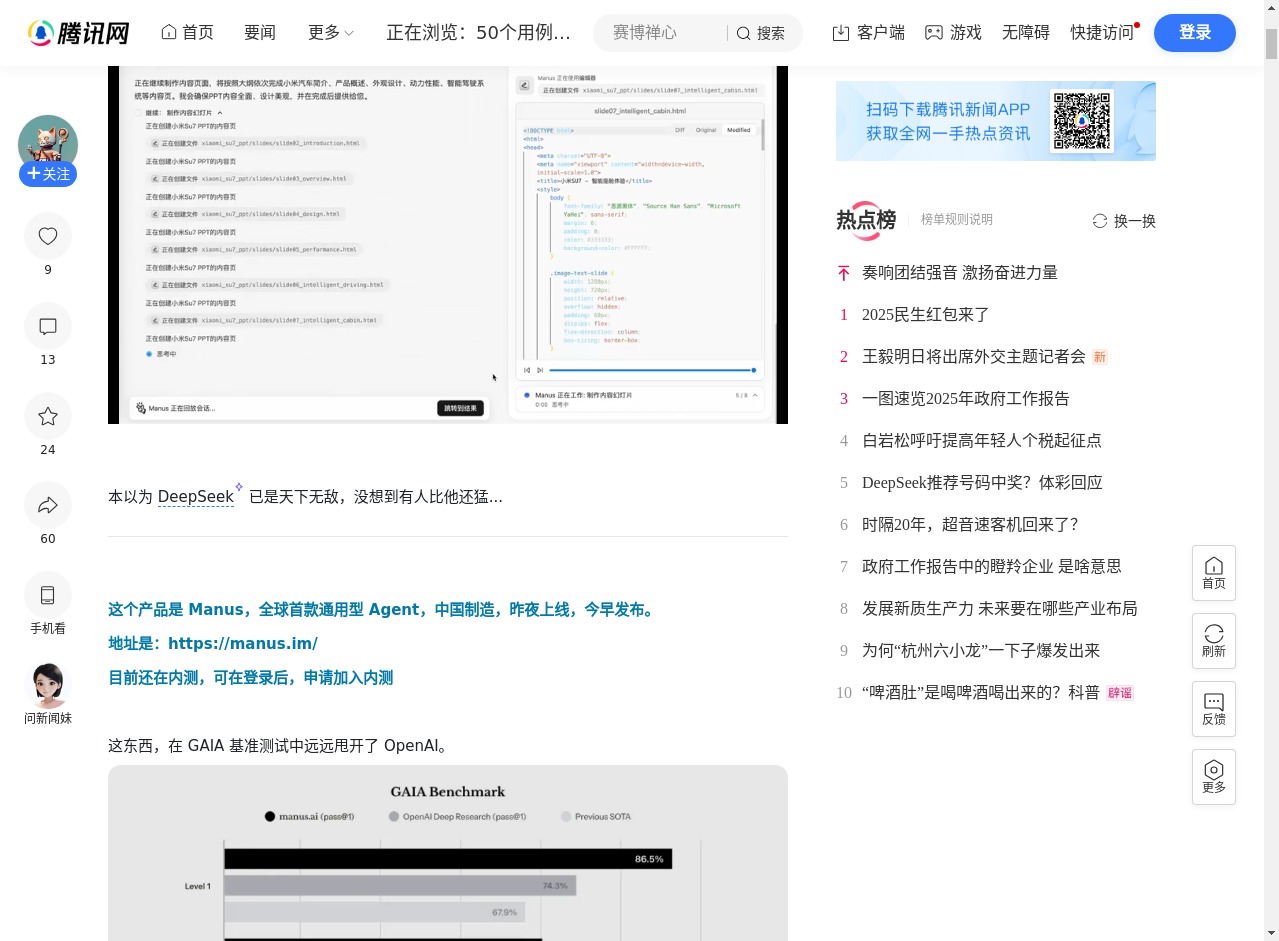The height and width of the screenshot is (941, 1279).
Task: Visit the manus.im link
Action: 243,643
